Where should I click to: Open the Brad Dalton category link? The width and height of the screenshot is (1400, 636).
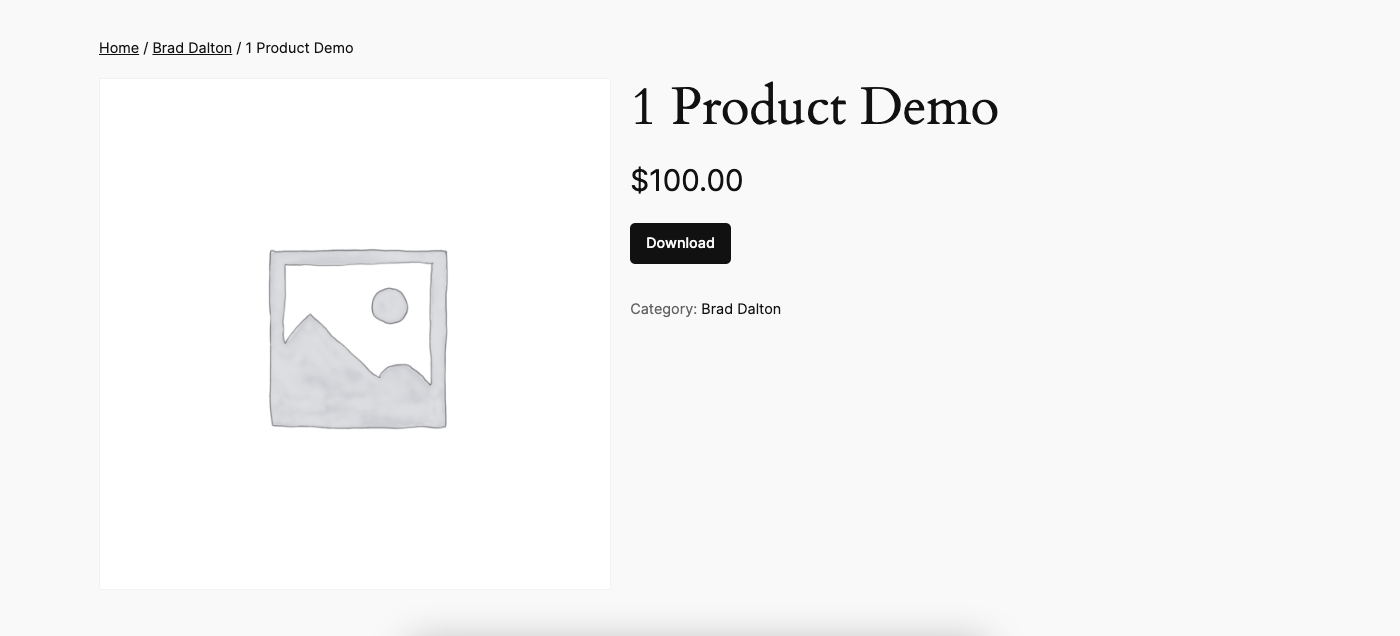740,309
